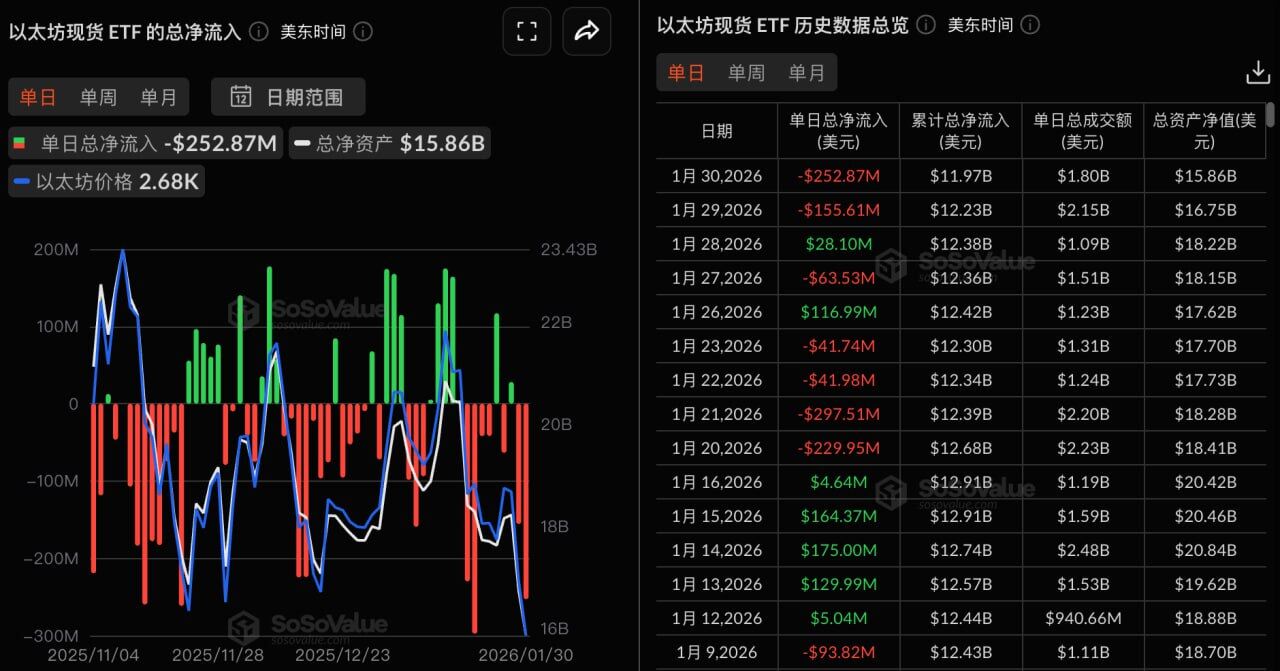Click info icon next to left 美东时间 label
1280x671 pixels.
363,32
